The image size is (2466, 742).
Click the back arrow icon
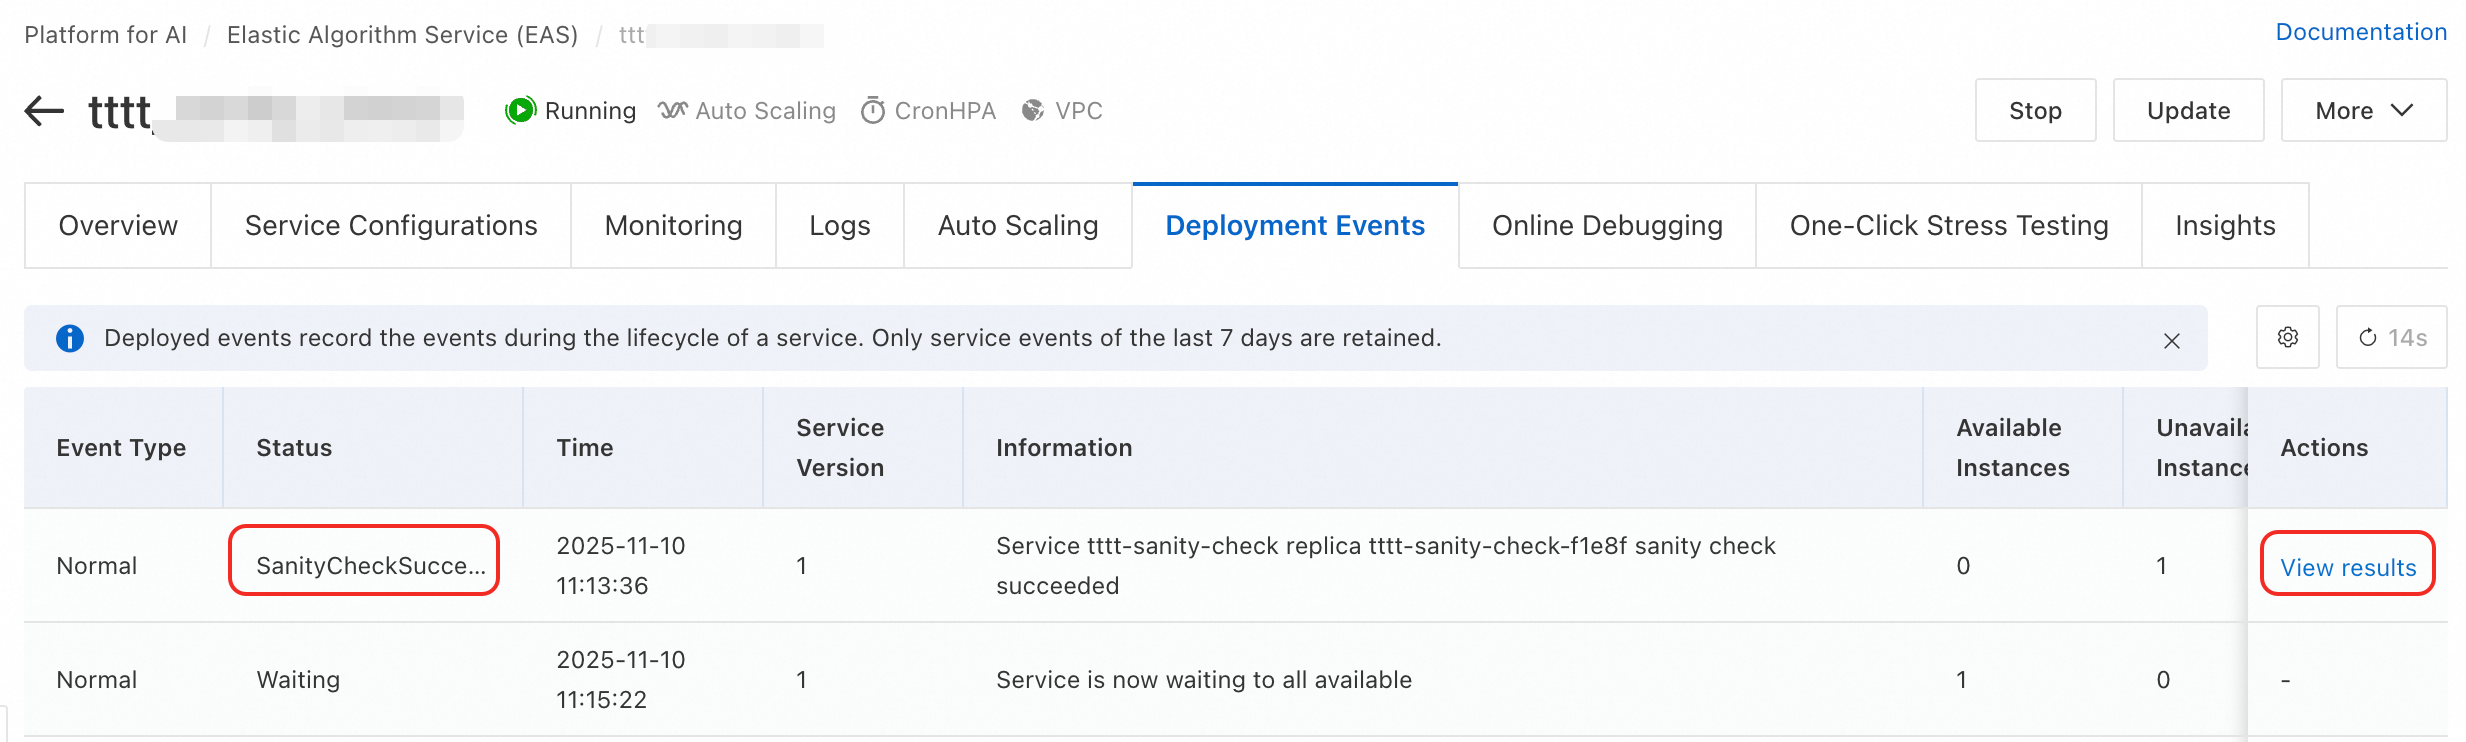44,111
